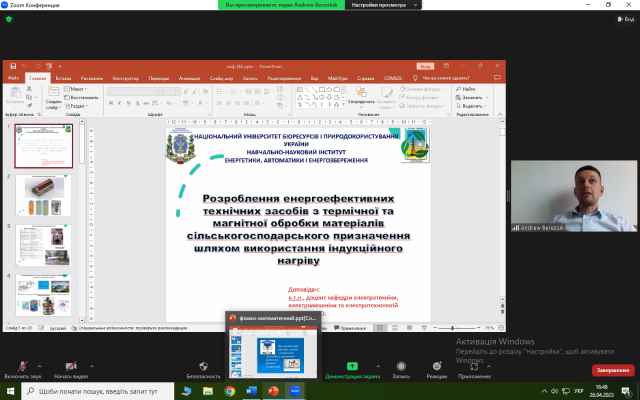Start recording with Запись button
Screen dimensions: 640x400
pyautogui.click(x=401, y=369)
